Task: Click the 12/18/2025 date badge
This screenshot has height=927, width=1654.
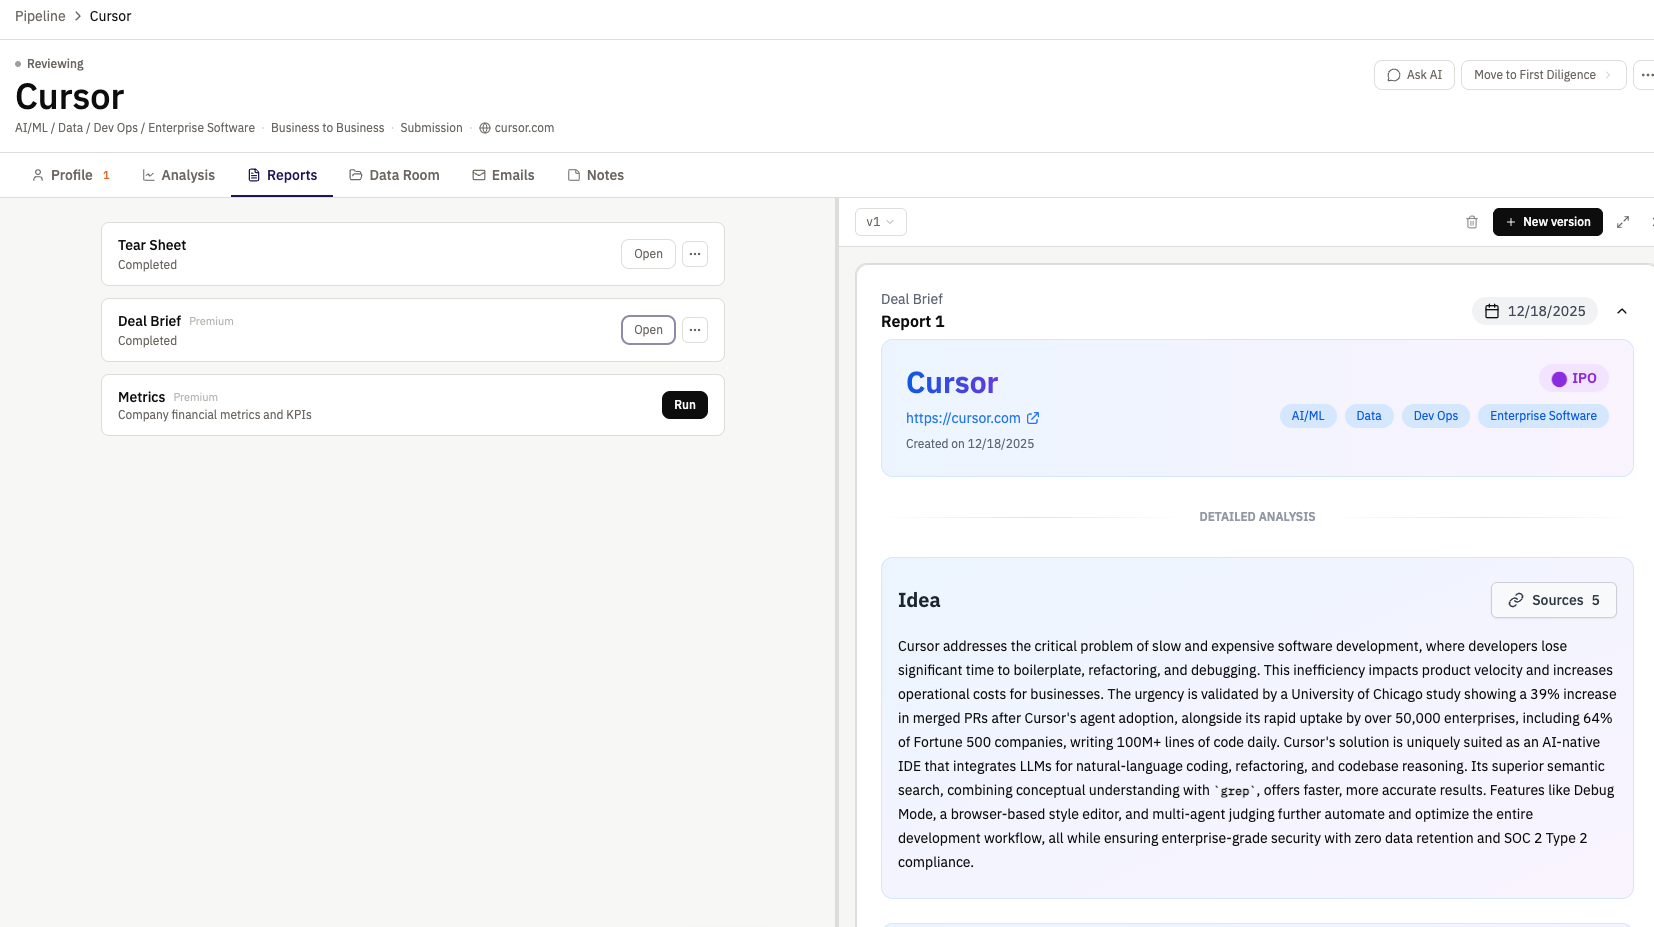Action: tap(1535, 311)
